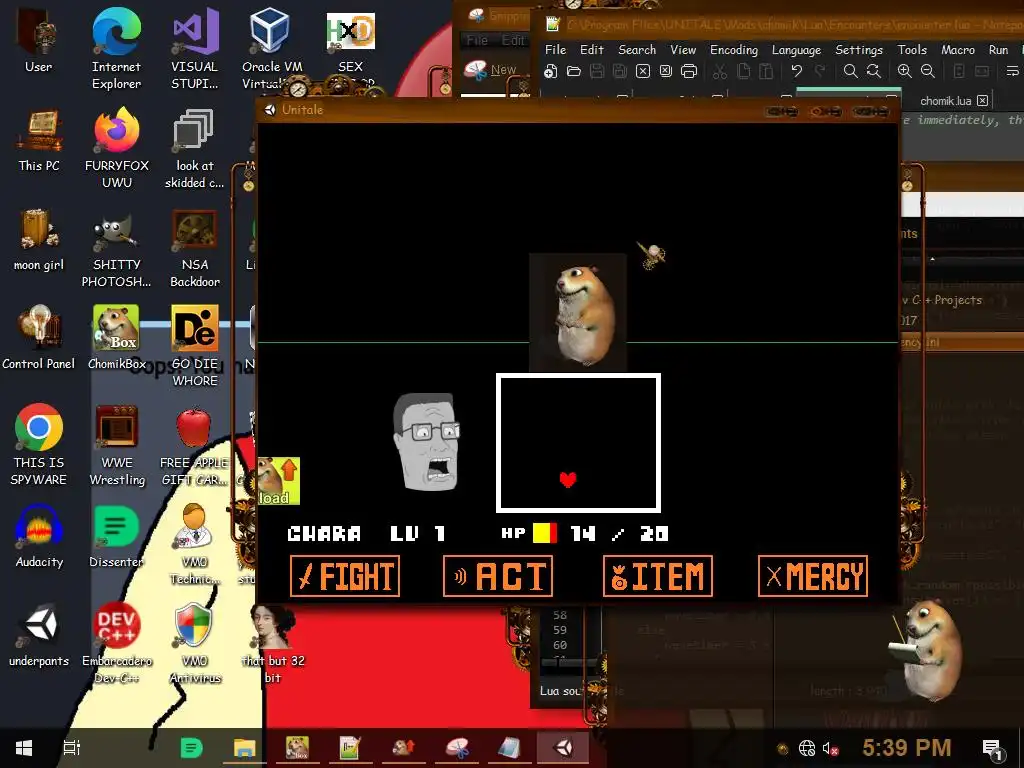1024x768 pixels.
Task: Click the yellow HP bar in Unitale
Action: coord(545,534)
